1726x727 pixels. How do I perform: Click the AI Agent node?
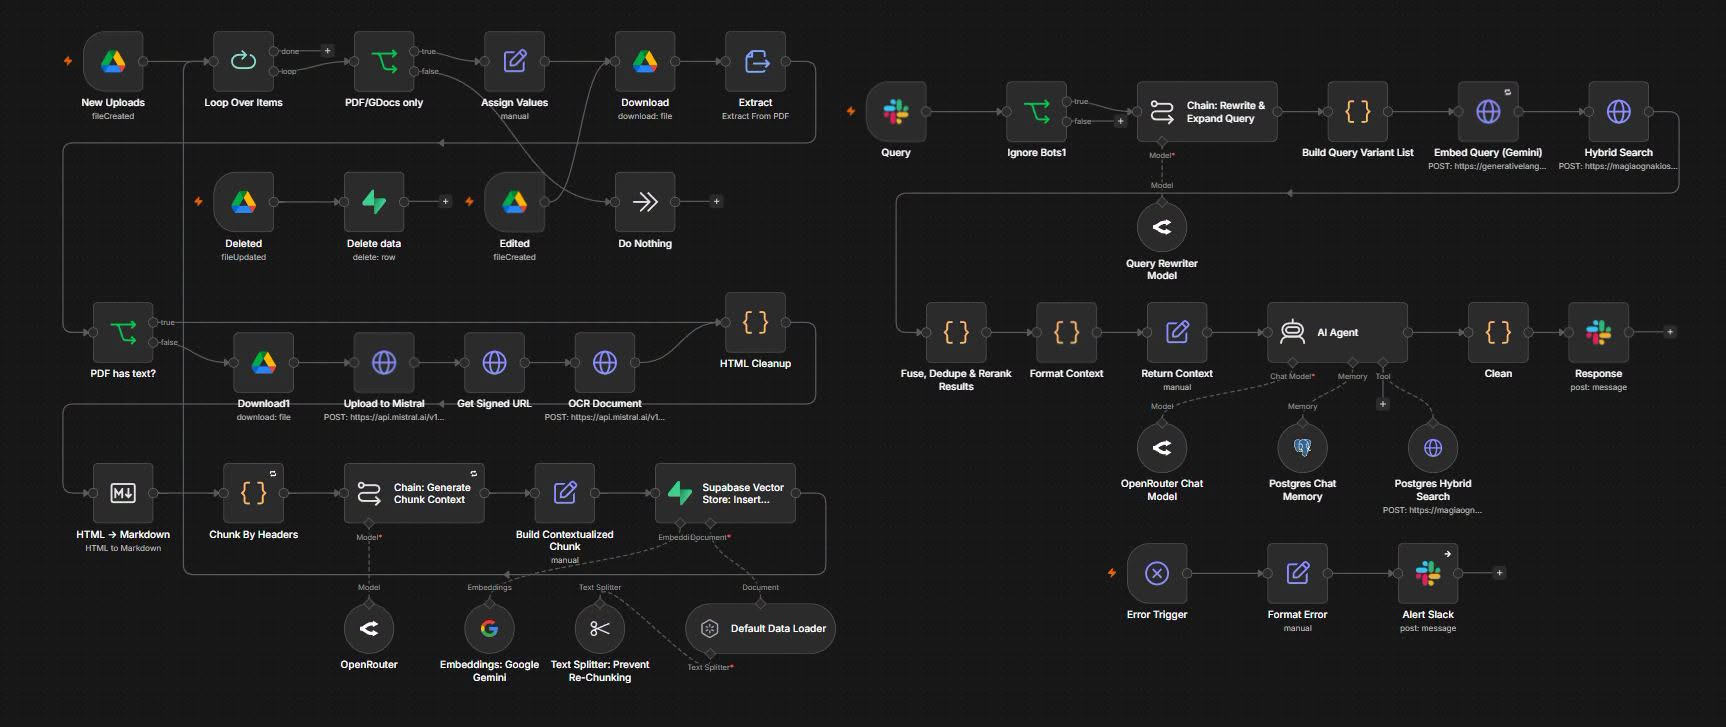point(1337,333)
